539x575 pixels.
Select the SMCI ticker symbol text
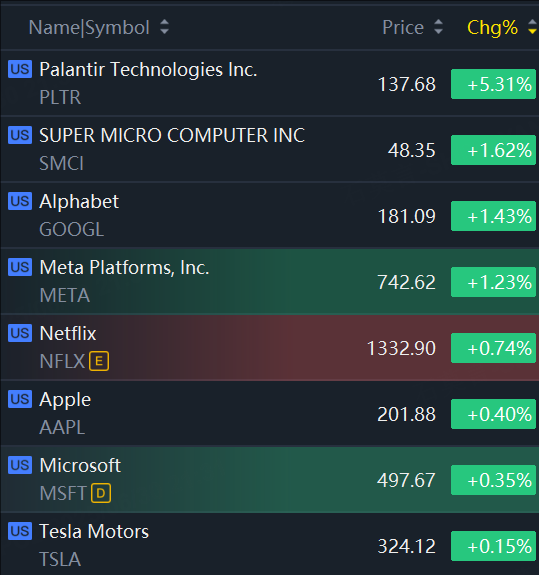pos(62,163)
